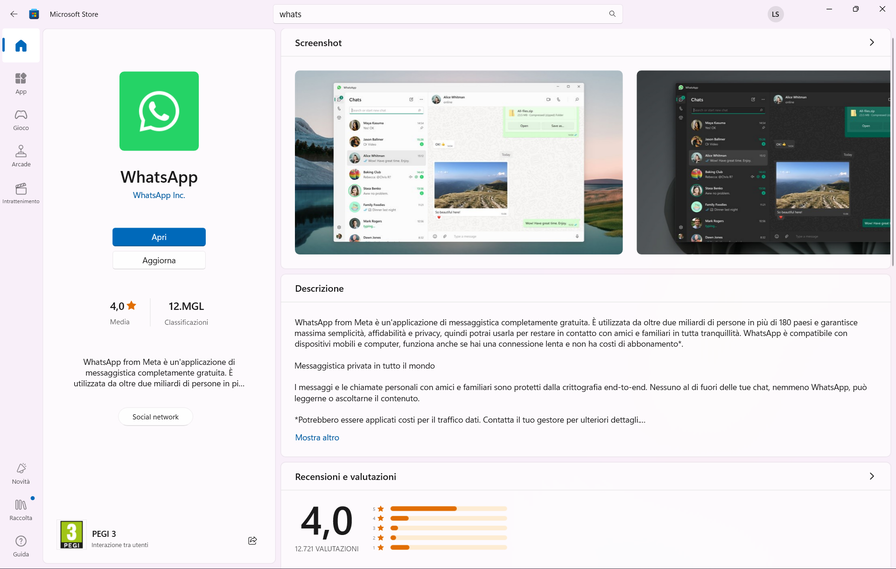Select the Social network category tag
Screen dimensions: 896x569
[x=155, y=417]
